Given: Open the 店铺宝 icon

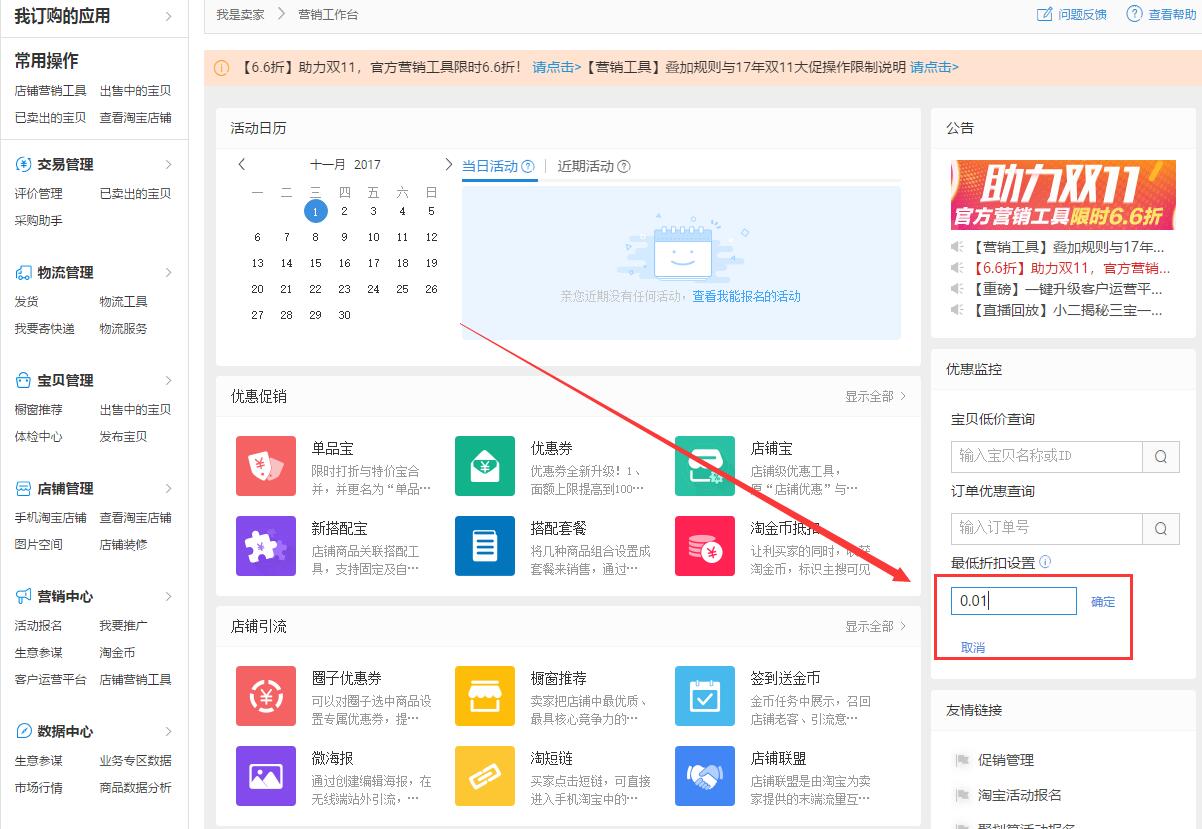Looking at the screenshot, I should [x=705, y=466].
